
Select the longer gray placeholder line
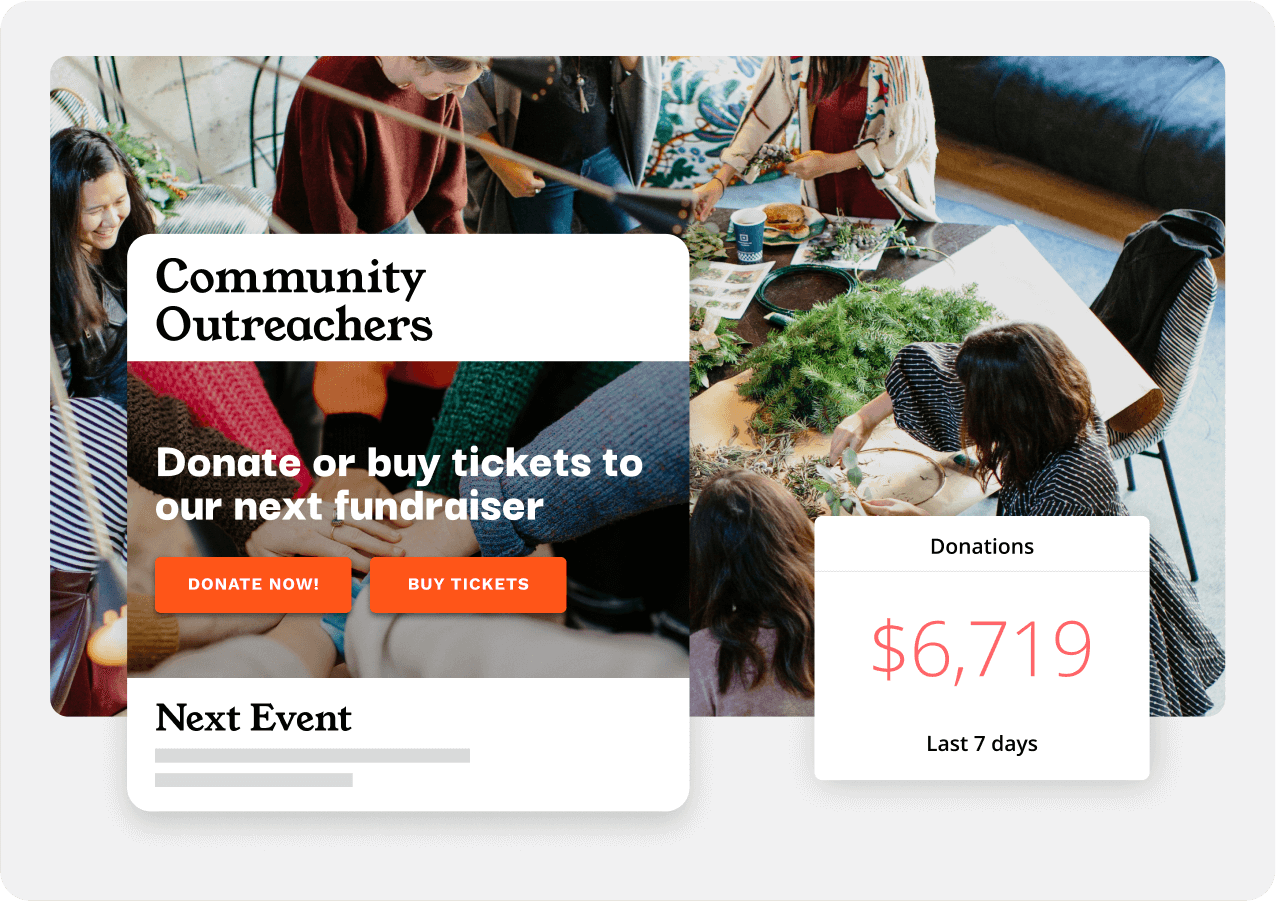[312, 756]
